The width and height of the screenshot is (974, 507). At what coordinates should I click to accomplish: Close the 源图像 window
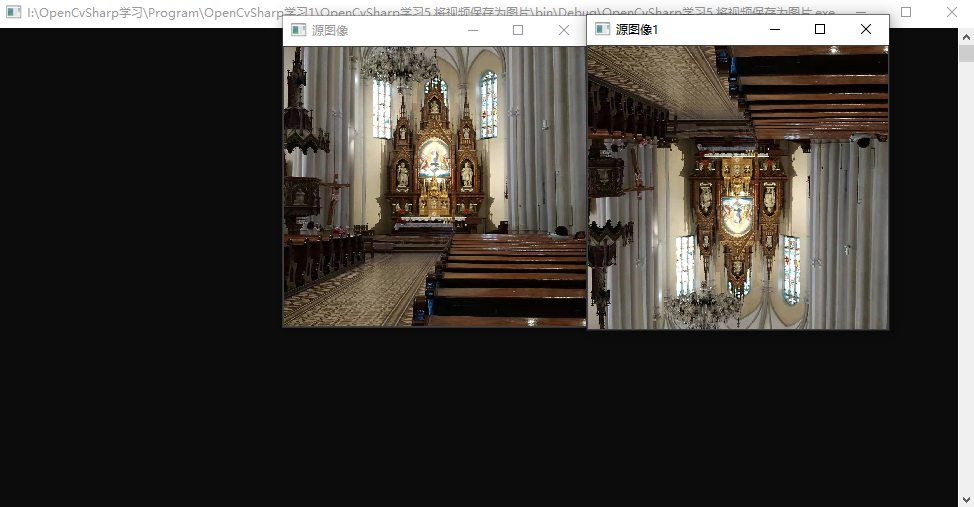click(563, 30)
